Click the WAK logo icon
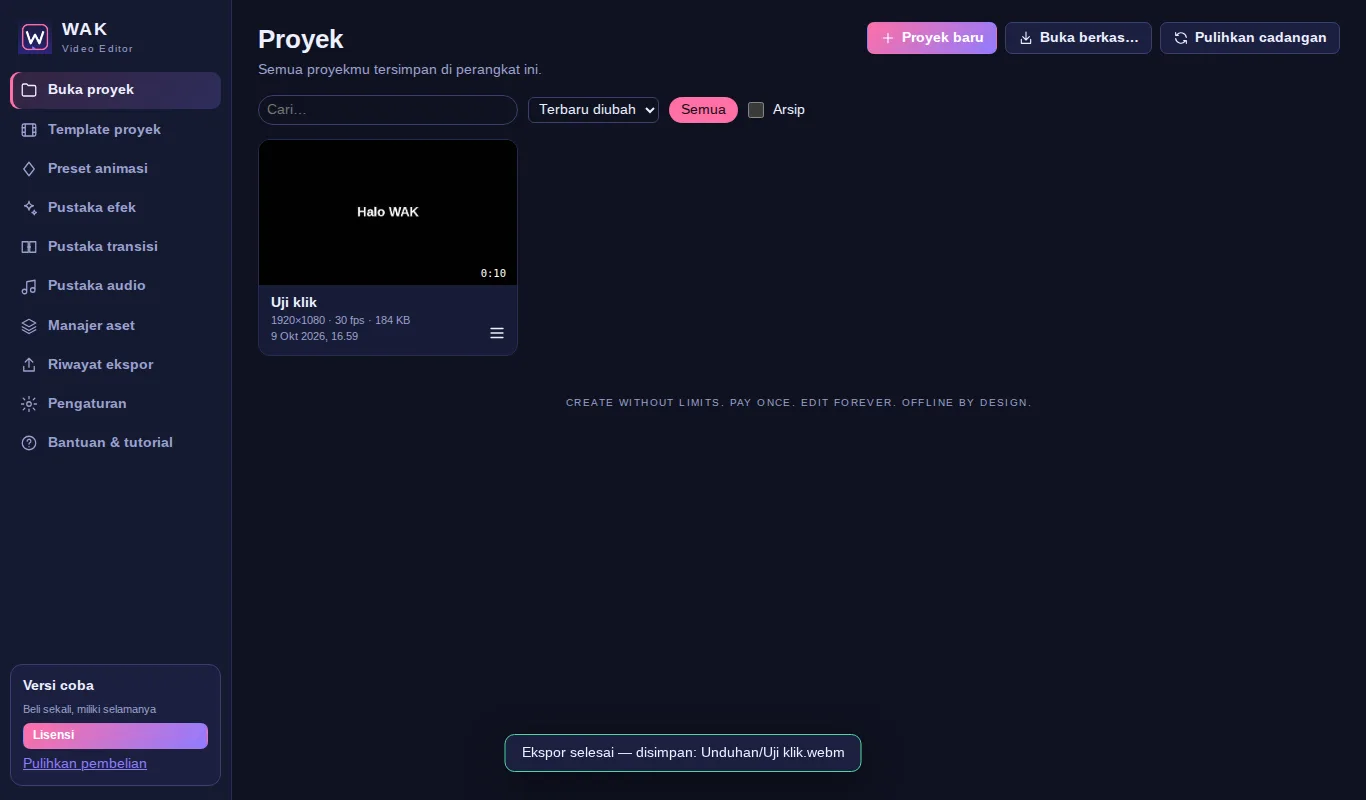Screen dimensions: 1366x800 tap(35, 38)
